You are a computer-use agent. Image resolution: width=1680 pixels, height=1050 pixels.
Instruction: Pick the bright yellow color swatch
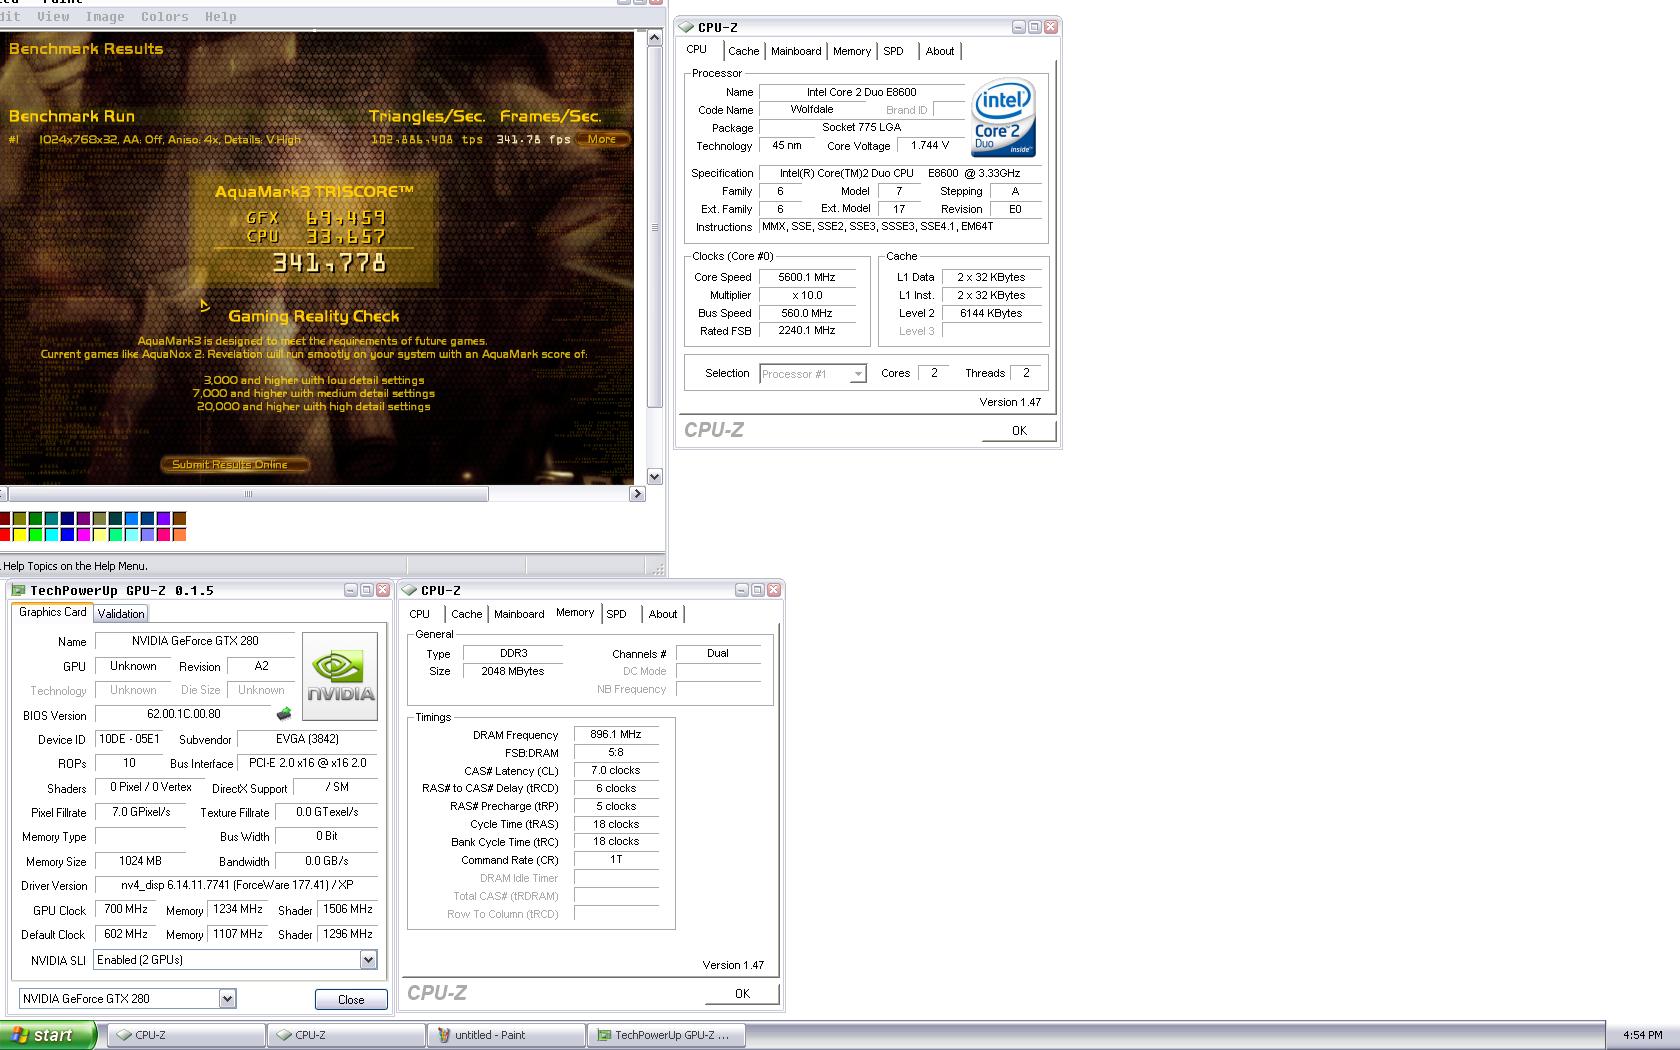(x=21, y=535)
